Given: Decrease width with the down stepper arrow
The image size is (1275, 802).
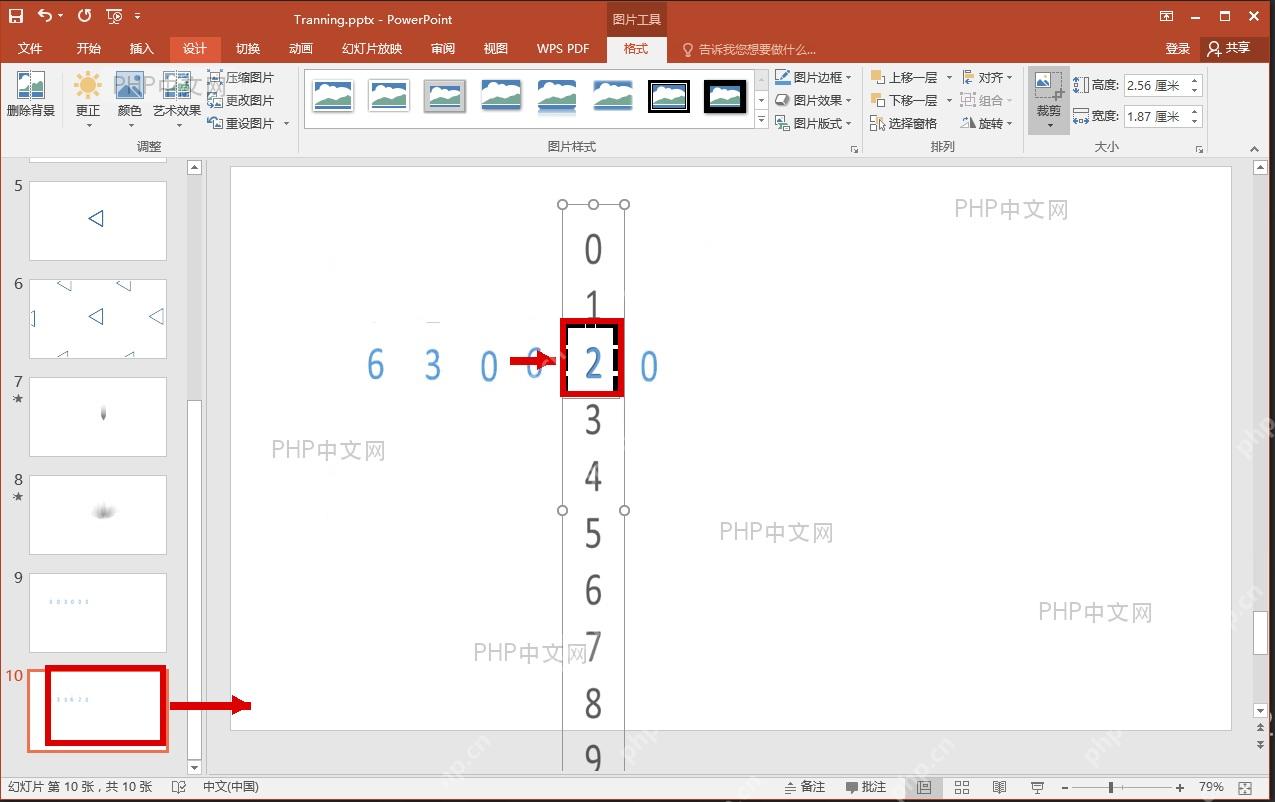Looking at the screenshot, I should (1194, 122).
